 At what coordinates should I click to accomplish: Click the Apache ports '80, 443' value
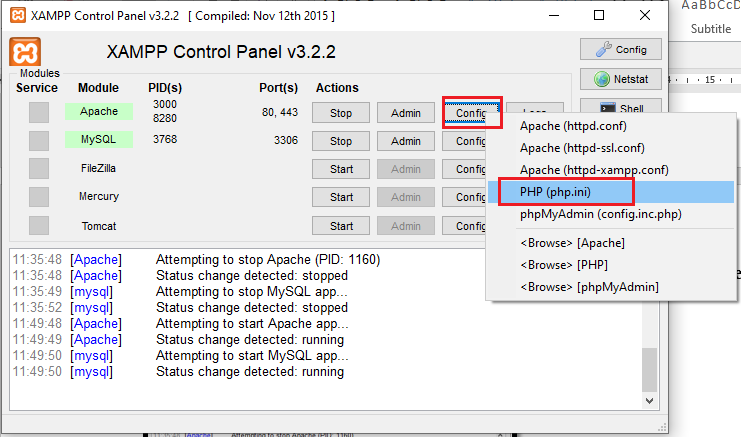(x=280, y=112)
